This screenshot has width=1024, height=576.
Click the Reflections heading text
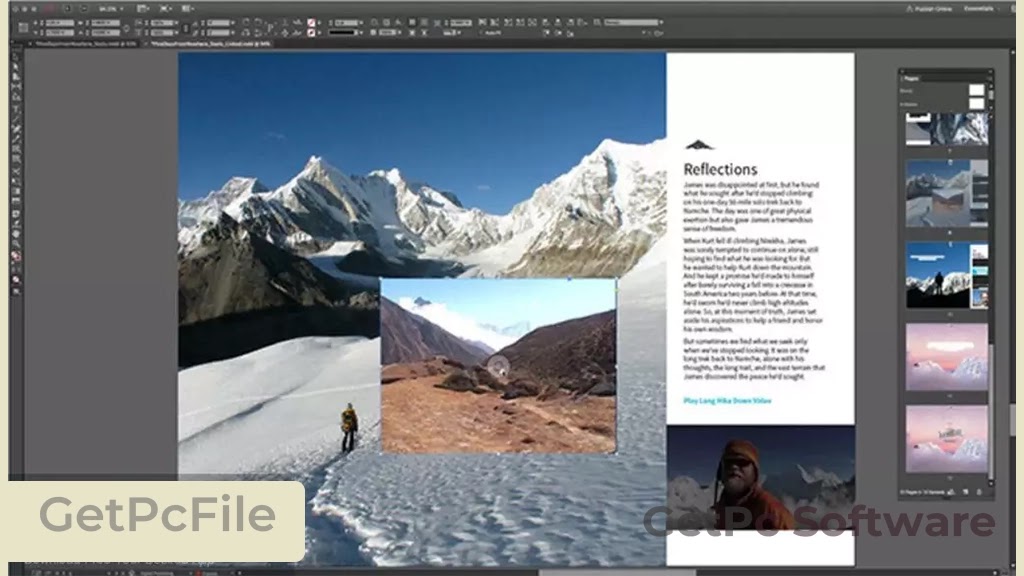click(720, 169)
